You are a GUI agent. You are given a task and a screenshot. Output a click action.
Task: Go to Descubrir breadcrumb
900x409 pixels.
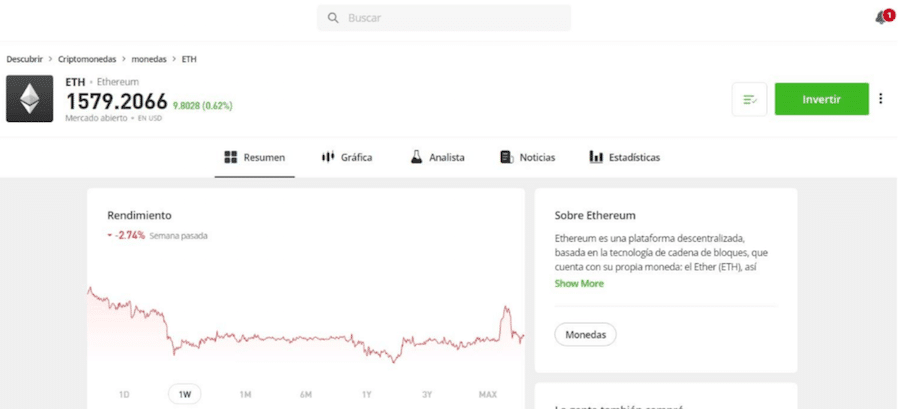point(25,59)
